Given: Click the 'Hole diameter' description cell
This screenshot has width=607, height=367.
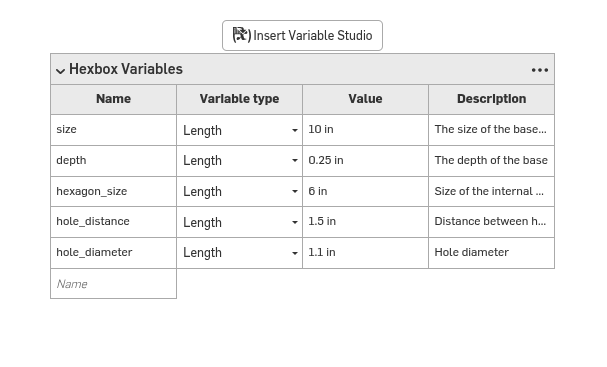Looking at the screenshot, I should 491,253.
